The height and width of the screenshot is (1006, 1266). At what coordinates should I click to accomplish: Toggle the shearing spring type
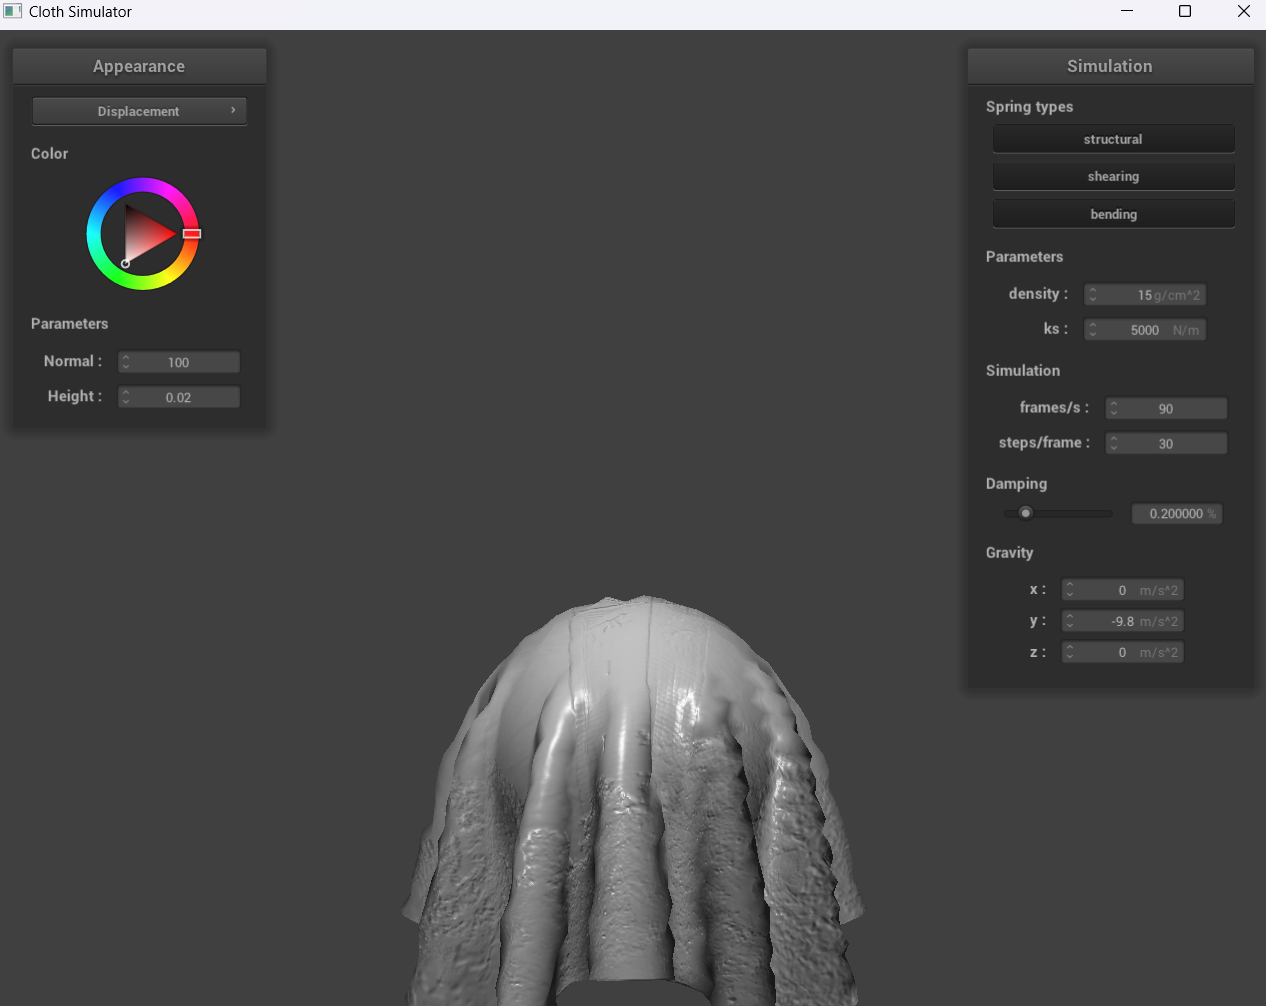pyautogui.click(x=1113, y=176)
